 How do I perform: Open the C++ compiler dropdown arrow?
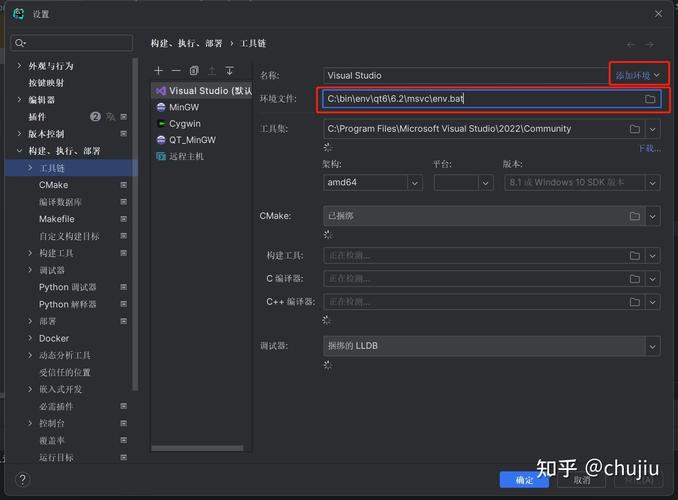(x=652, y=301)
